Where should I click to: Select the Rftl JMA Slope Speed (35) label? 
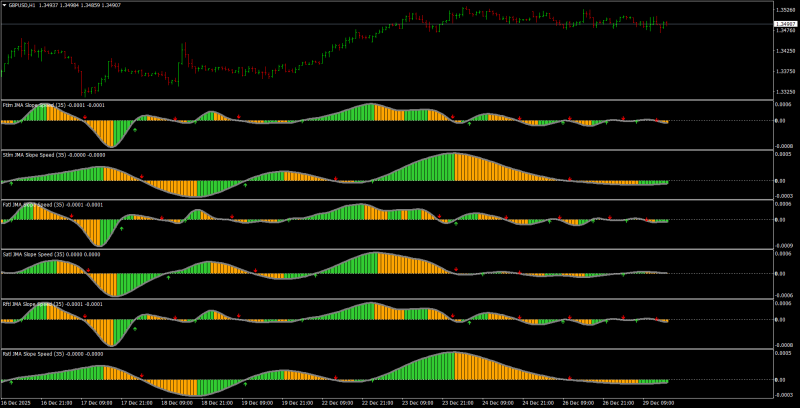33,304
